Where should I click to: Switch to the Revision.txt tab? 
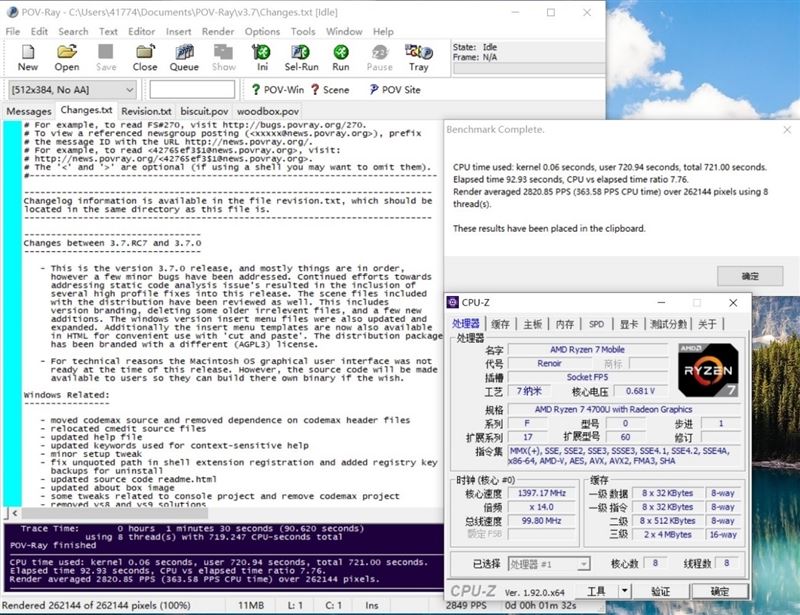point(146,111)
